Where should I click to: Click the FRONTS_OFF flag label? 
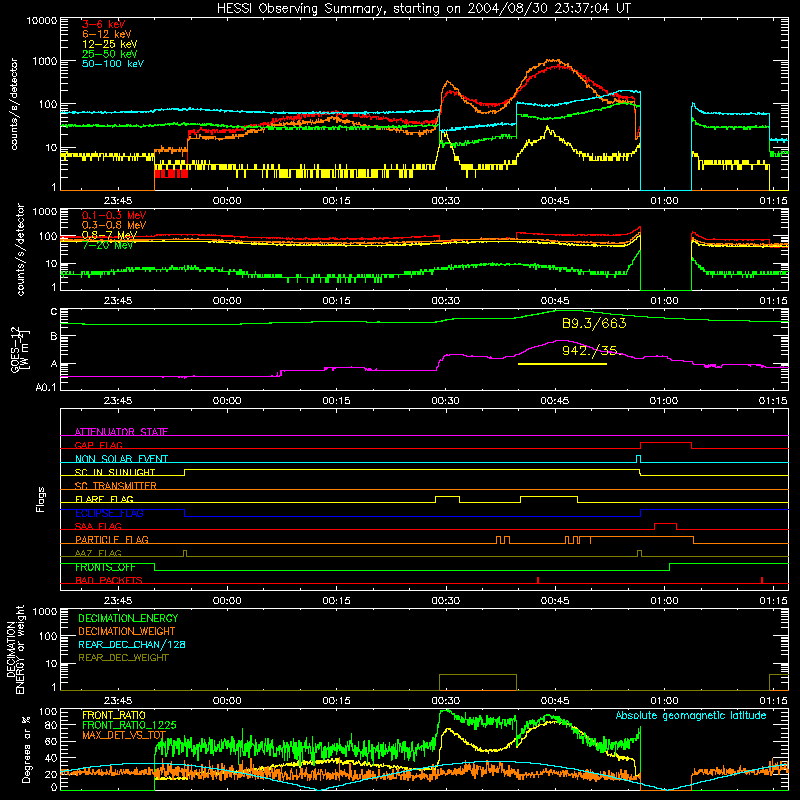tap(105, 567)
